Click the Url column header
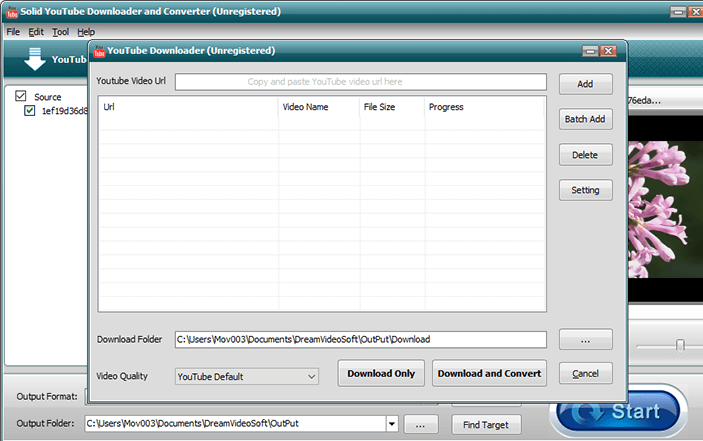The height and width of the screenshot is (441, 703). point(188,107)
